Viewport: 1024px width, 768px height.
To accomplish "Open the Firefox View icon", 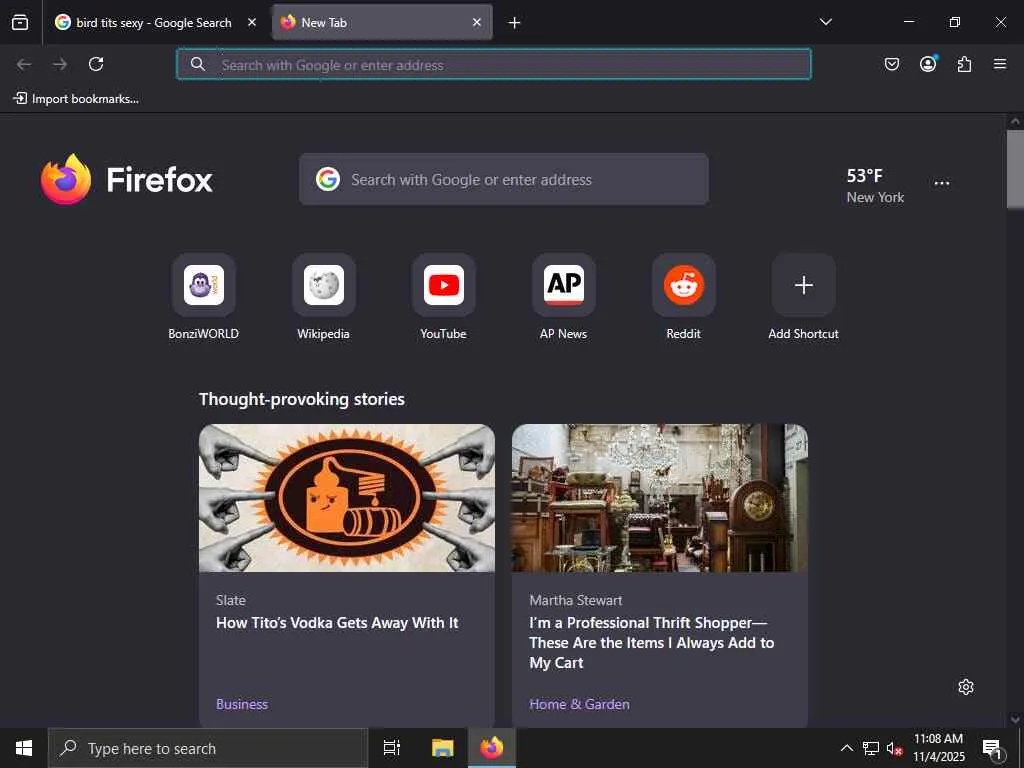I will point(20,22).
